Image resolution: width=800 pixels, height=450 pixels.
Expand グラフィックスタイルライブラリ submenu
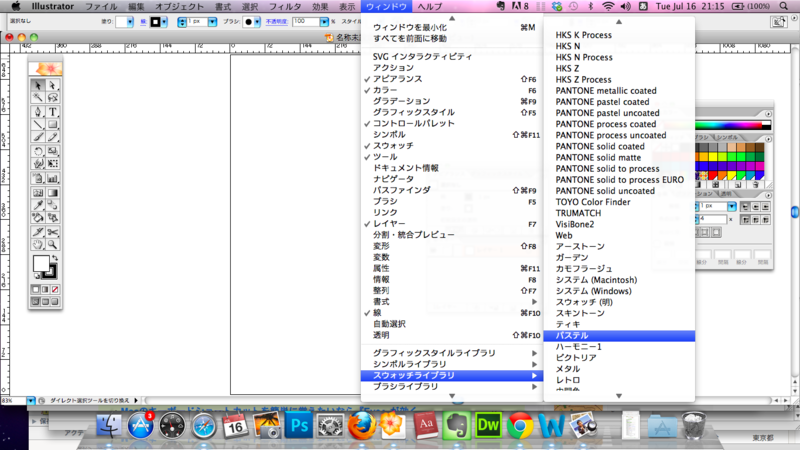(x=452, y=353)
